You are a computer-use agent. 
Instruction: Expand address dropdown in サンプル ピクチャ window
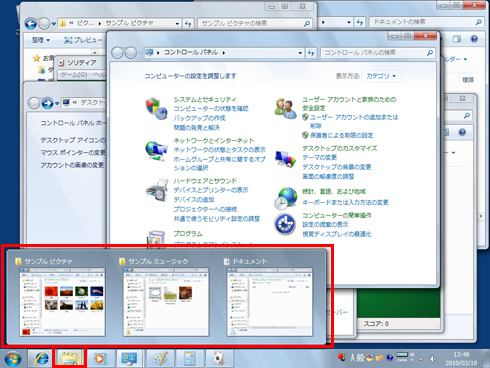tap(177, 24)
